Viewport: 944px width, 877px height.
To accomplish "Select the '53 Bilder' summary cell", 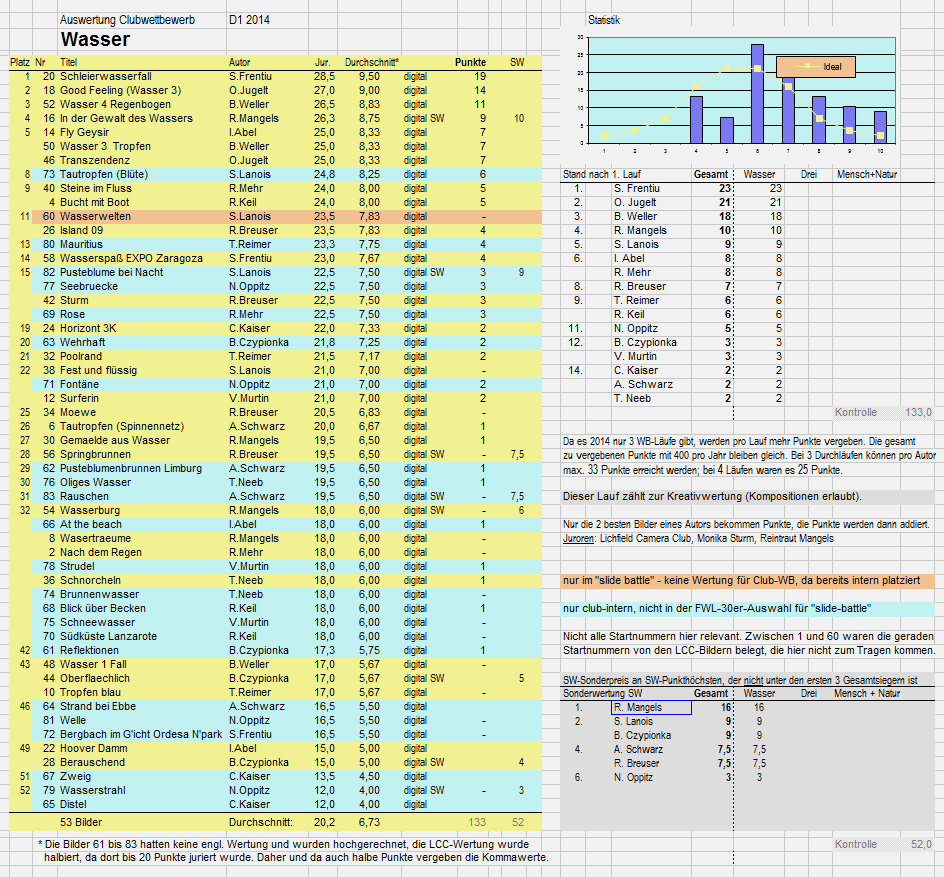I will point(81,822).
